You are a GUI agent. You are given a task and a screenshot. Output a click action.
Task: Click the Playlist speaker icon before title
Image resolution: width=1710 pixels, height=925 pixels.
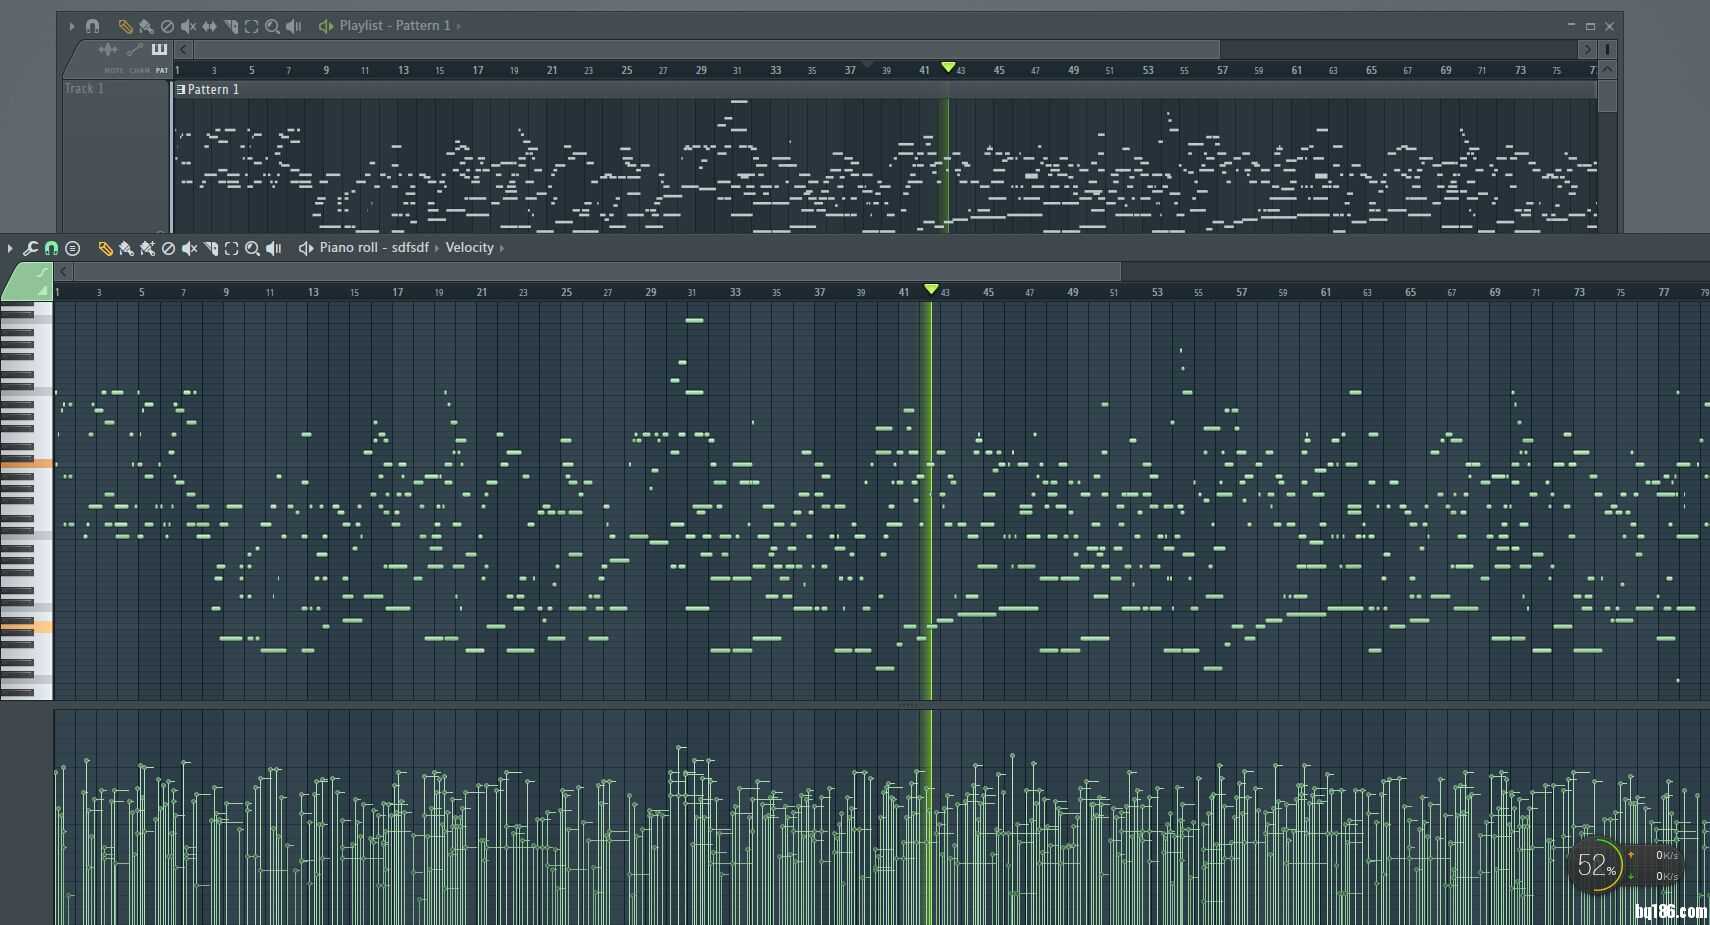click(x=325, y=26)
